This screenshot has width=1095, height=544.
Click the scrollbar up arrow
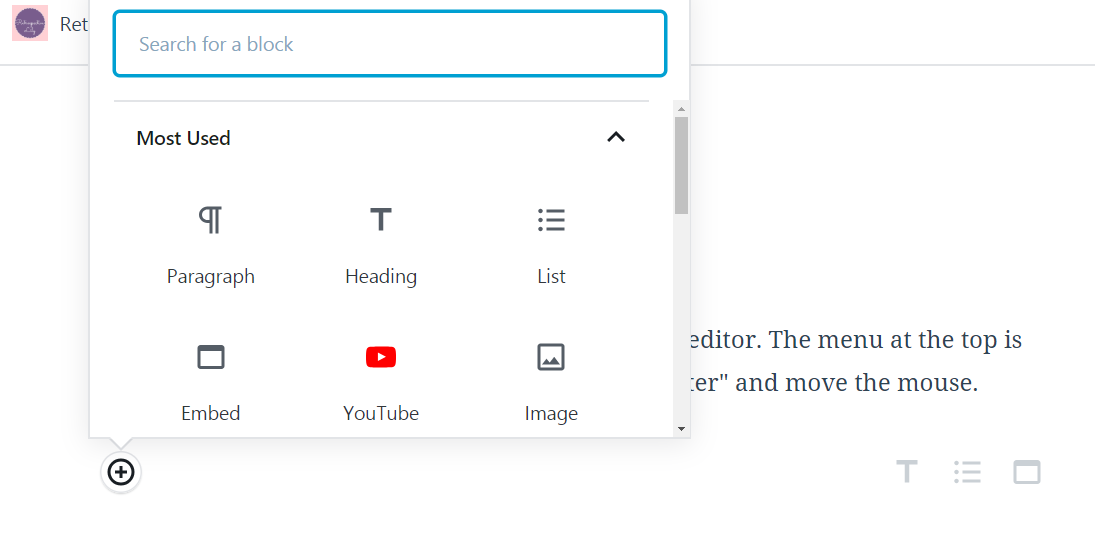click(682, 109)
